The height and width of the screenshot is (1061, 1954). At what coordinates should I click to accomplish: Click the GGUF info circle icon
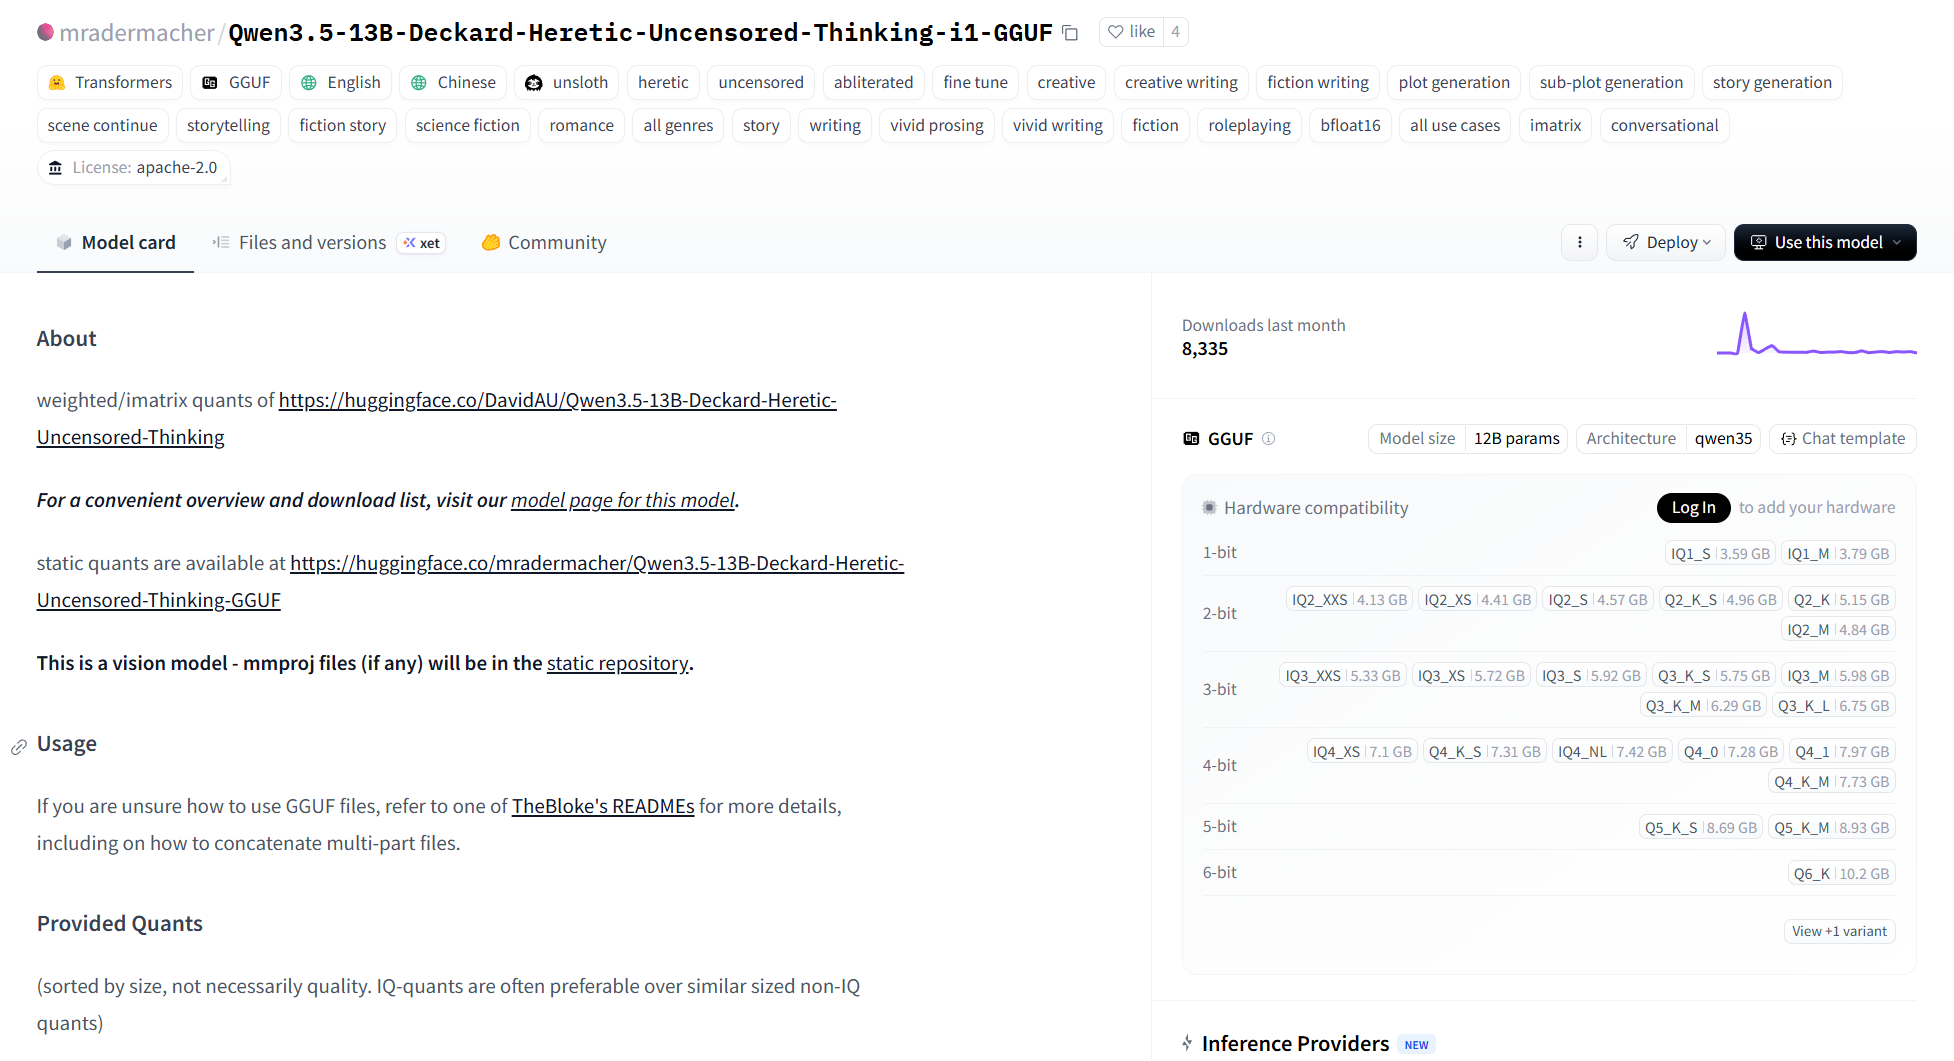1268,438
